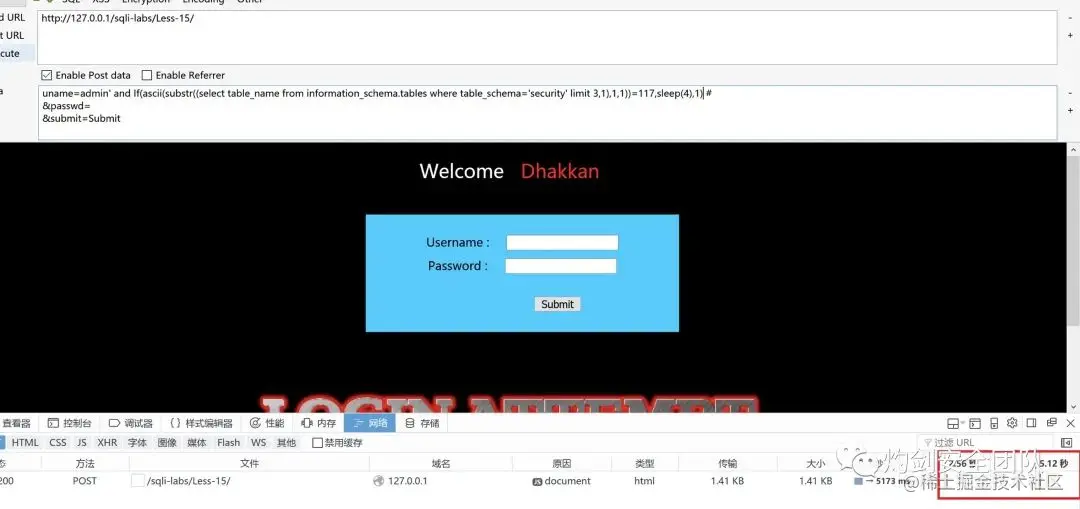Image resolution: width=1080 pixels, height=509 pixels.
Task: Sort by the 文件 file column
Action: pyautogui.click(x=249, y=464)
